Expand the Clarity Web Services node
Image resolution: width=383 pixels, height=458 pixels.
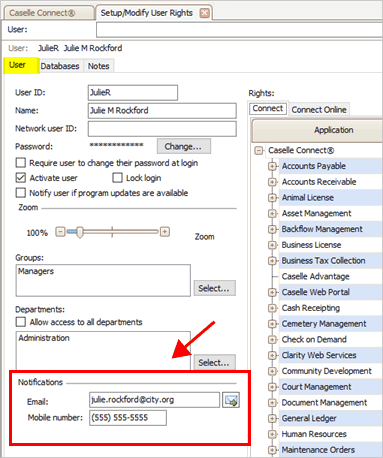tap(272, 355)
